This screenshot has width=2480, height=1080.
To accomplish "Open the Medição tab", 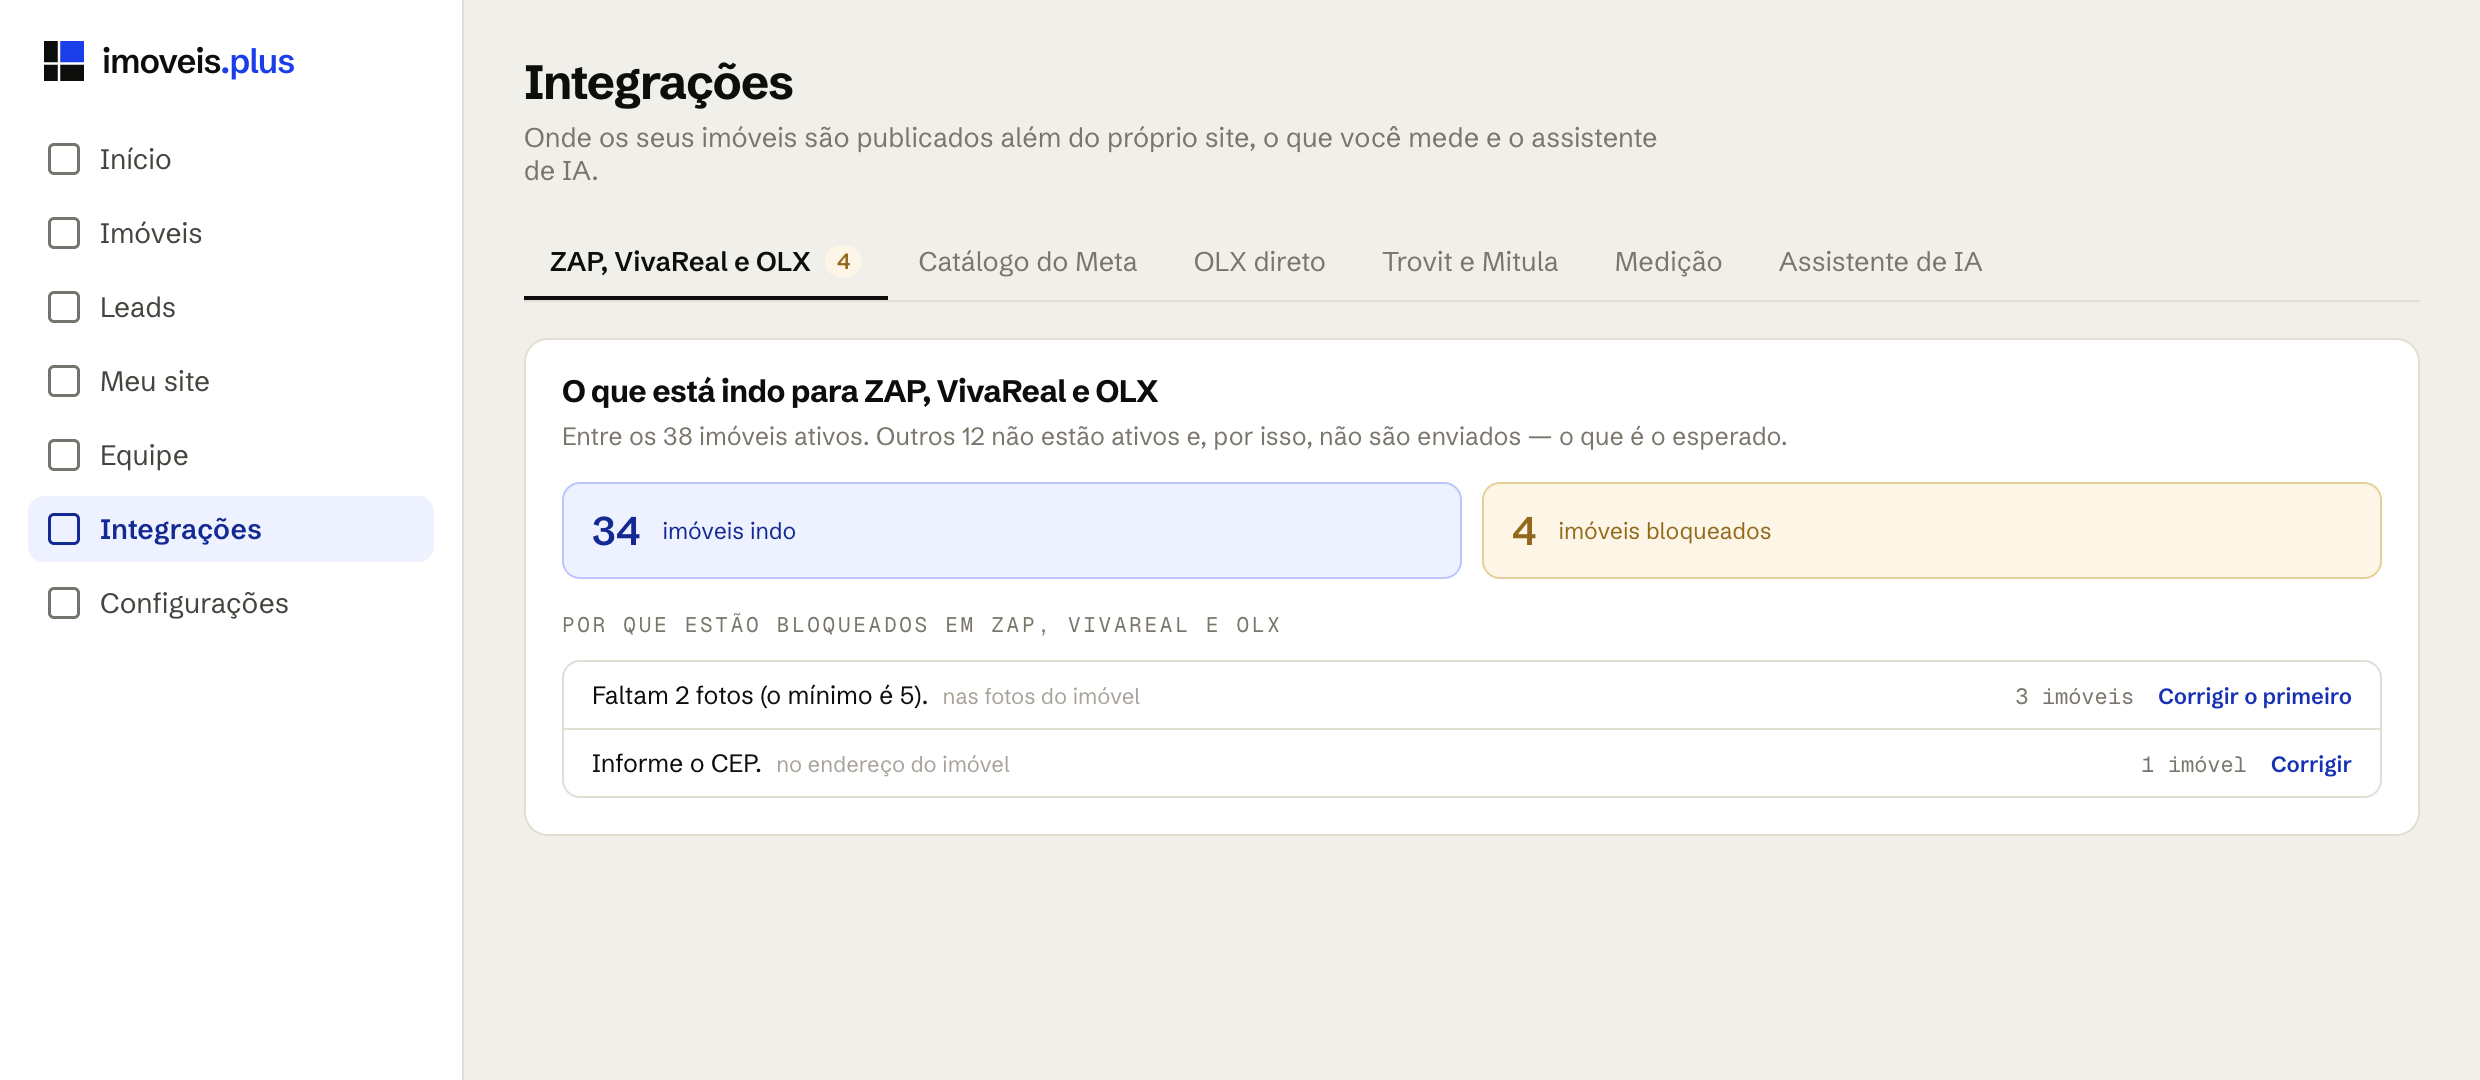I will (1668, 262).
